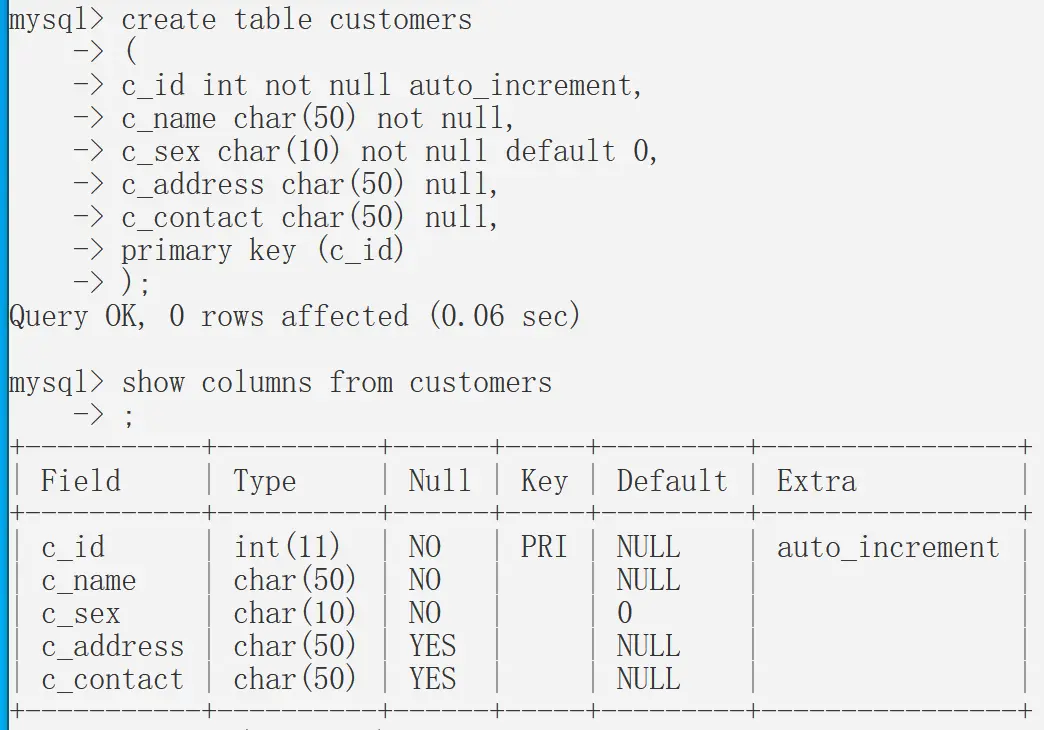Click the 'primary key (c_id)' line

[262, 250]
